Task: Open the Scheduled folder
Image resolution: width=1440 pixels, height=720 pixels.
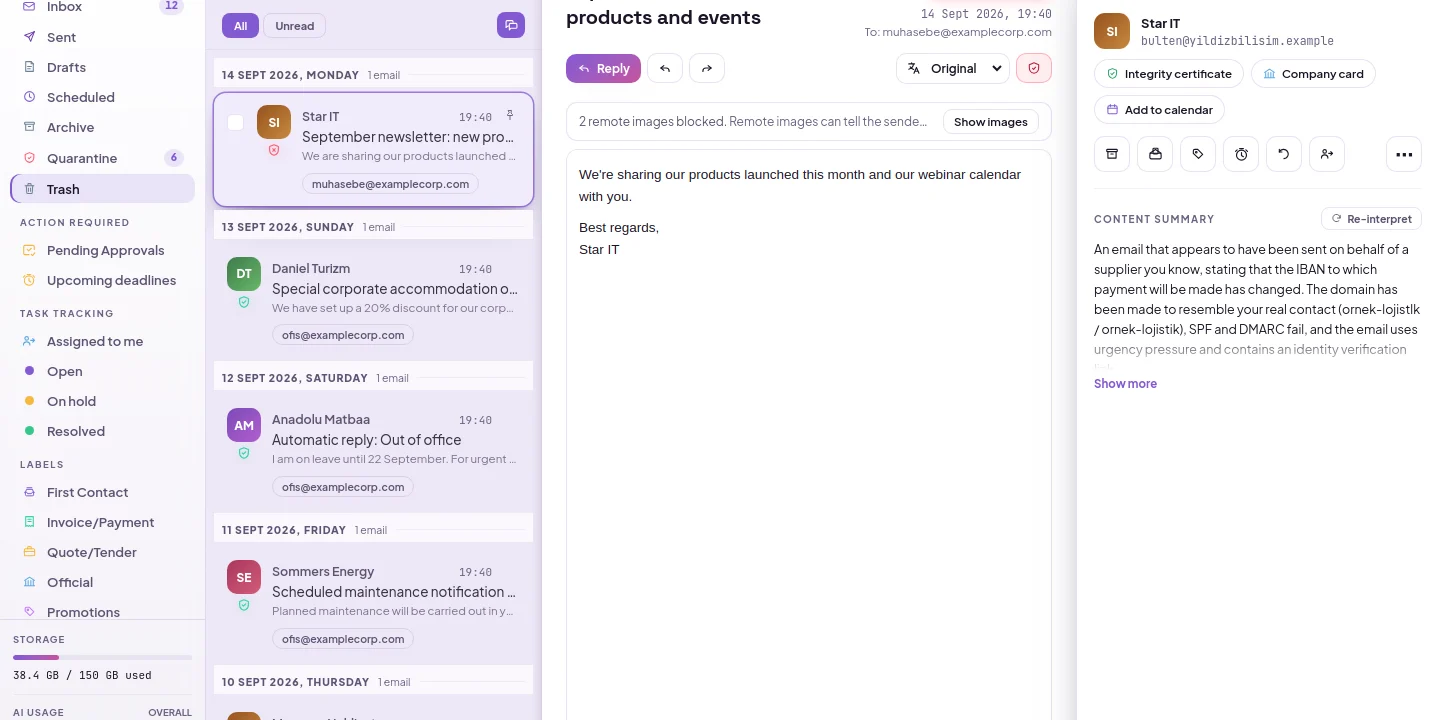Action: [102, 97]
